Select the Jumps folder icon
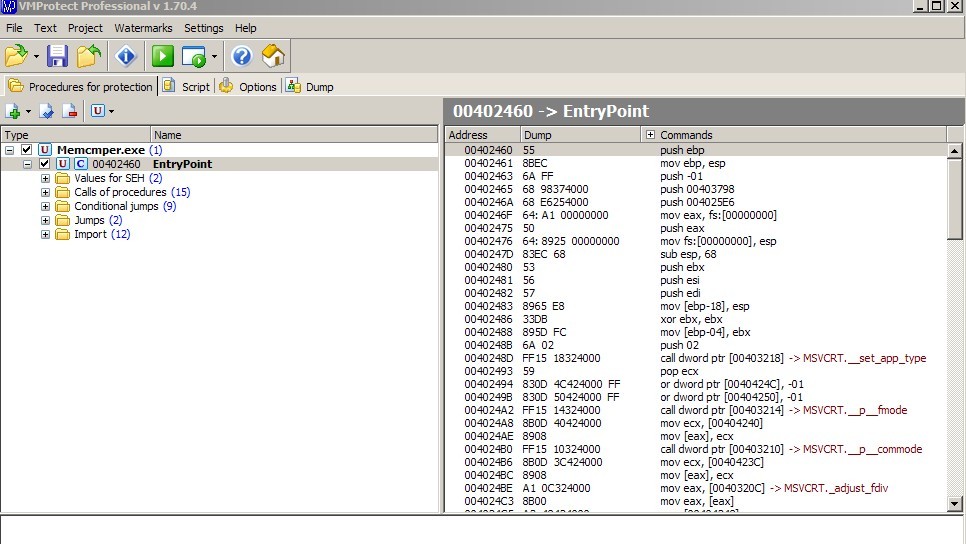Viewport: 966px width, 544px height. click(x=62, y=220)
